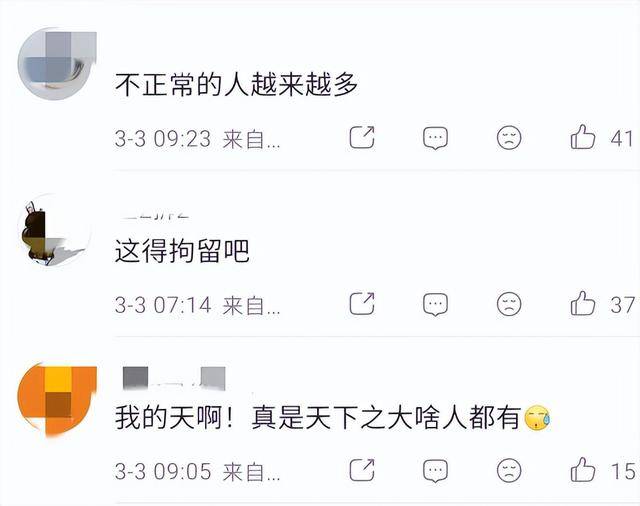Share the comment '不正常的人越来越多'
This screenshot has width=640, height=506.
click(x=362, y=138)
